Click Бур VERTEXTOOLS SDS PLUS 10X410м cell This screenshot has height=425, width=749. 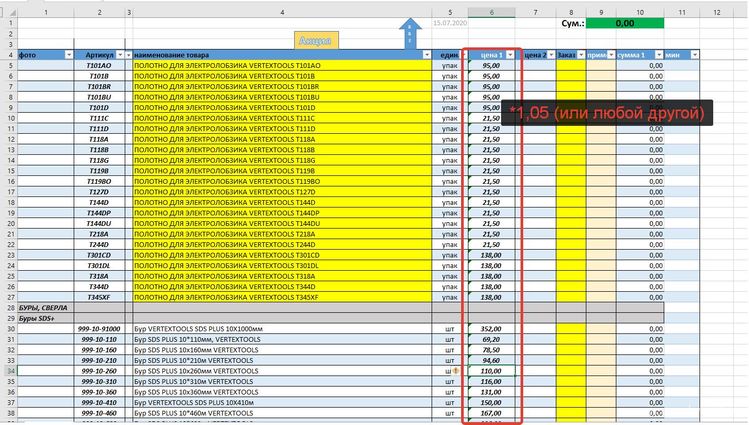[x=282, y=403]
